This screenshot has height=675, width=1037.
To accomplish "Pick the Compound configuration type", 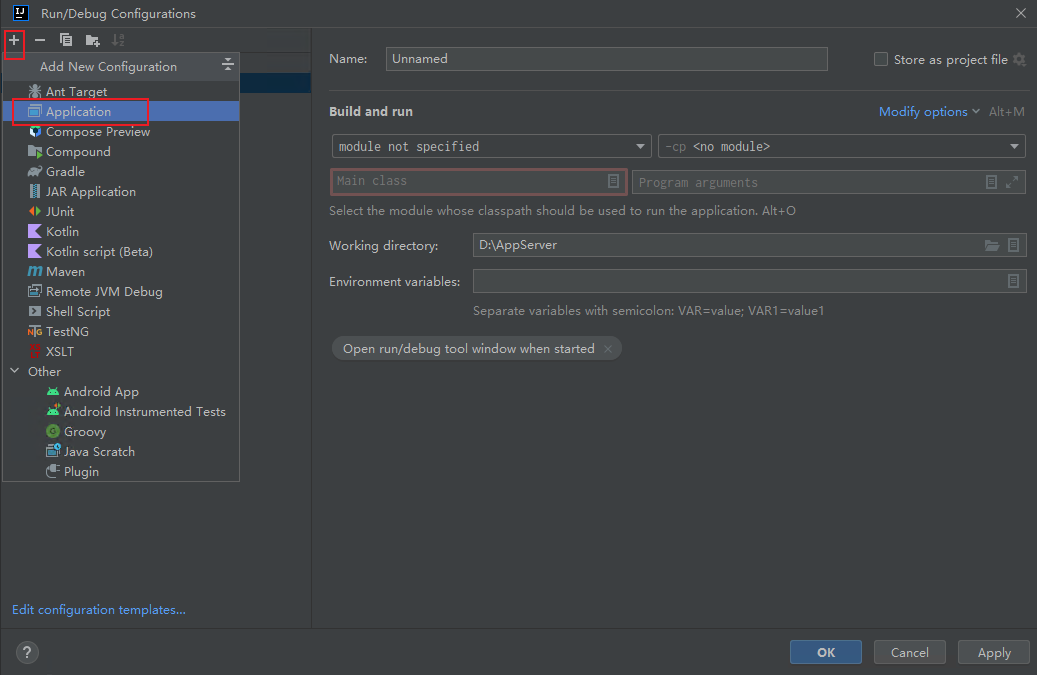I will pos(121,151).
